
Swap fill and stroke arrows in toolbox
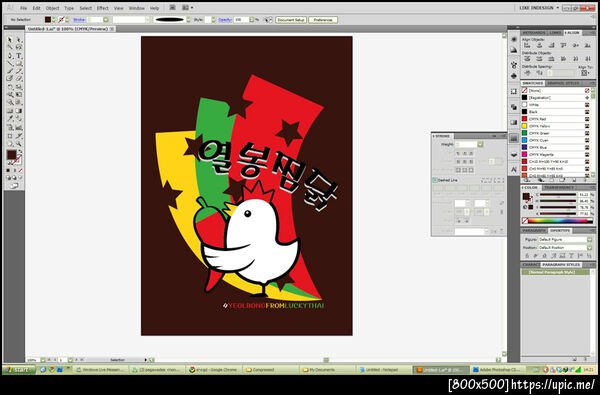20,152
